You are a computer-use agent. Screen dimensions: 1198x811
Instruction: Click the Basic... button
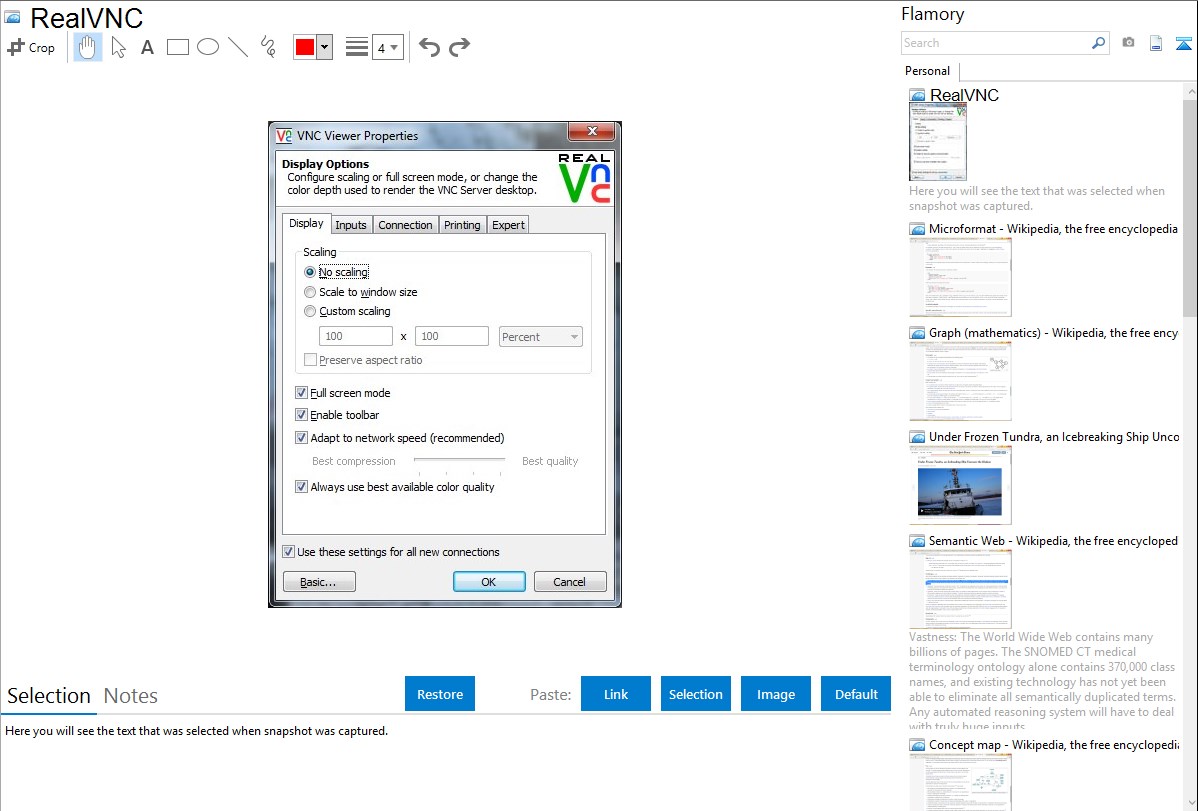tap(319, 582)
